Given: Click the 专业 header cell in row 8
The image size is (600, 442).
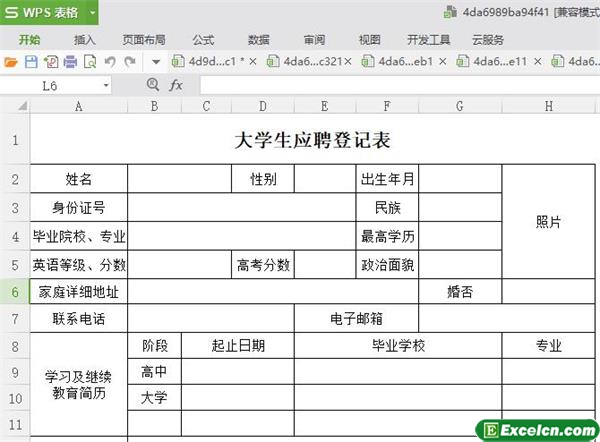Looking at the screenshot, I should pos(549,346).
